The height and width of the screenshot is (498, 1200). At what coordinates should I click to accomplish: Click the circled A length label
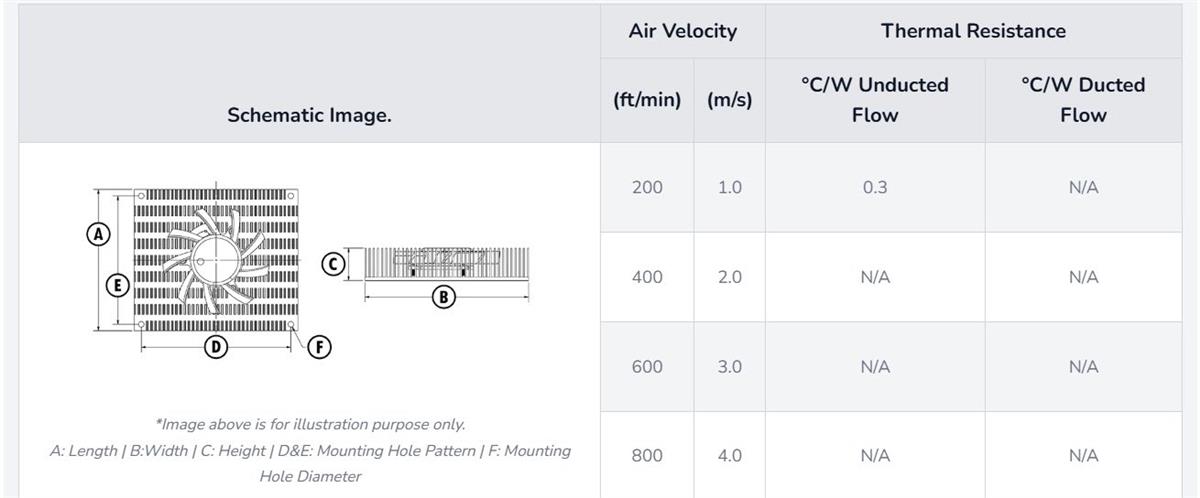click(x=97, y=234)
